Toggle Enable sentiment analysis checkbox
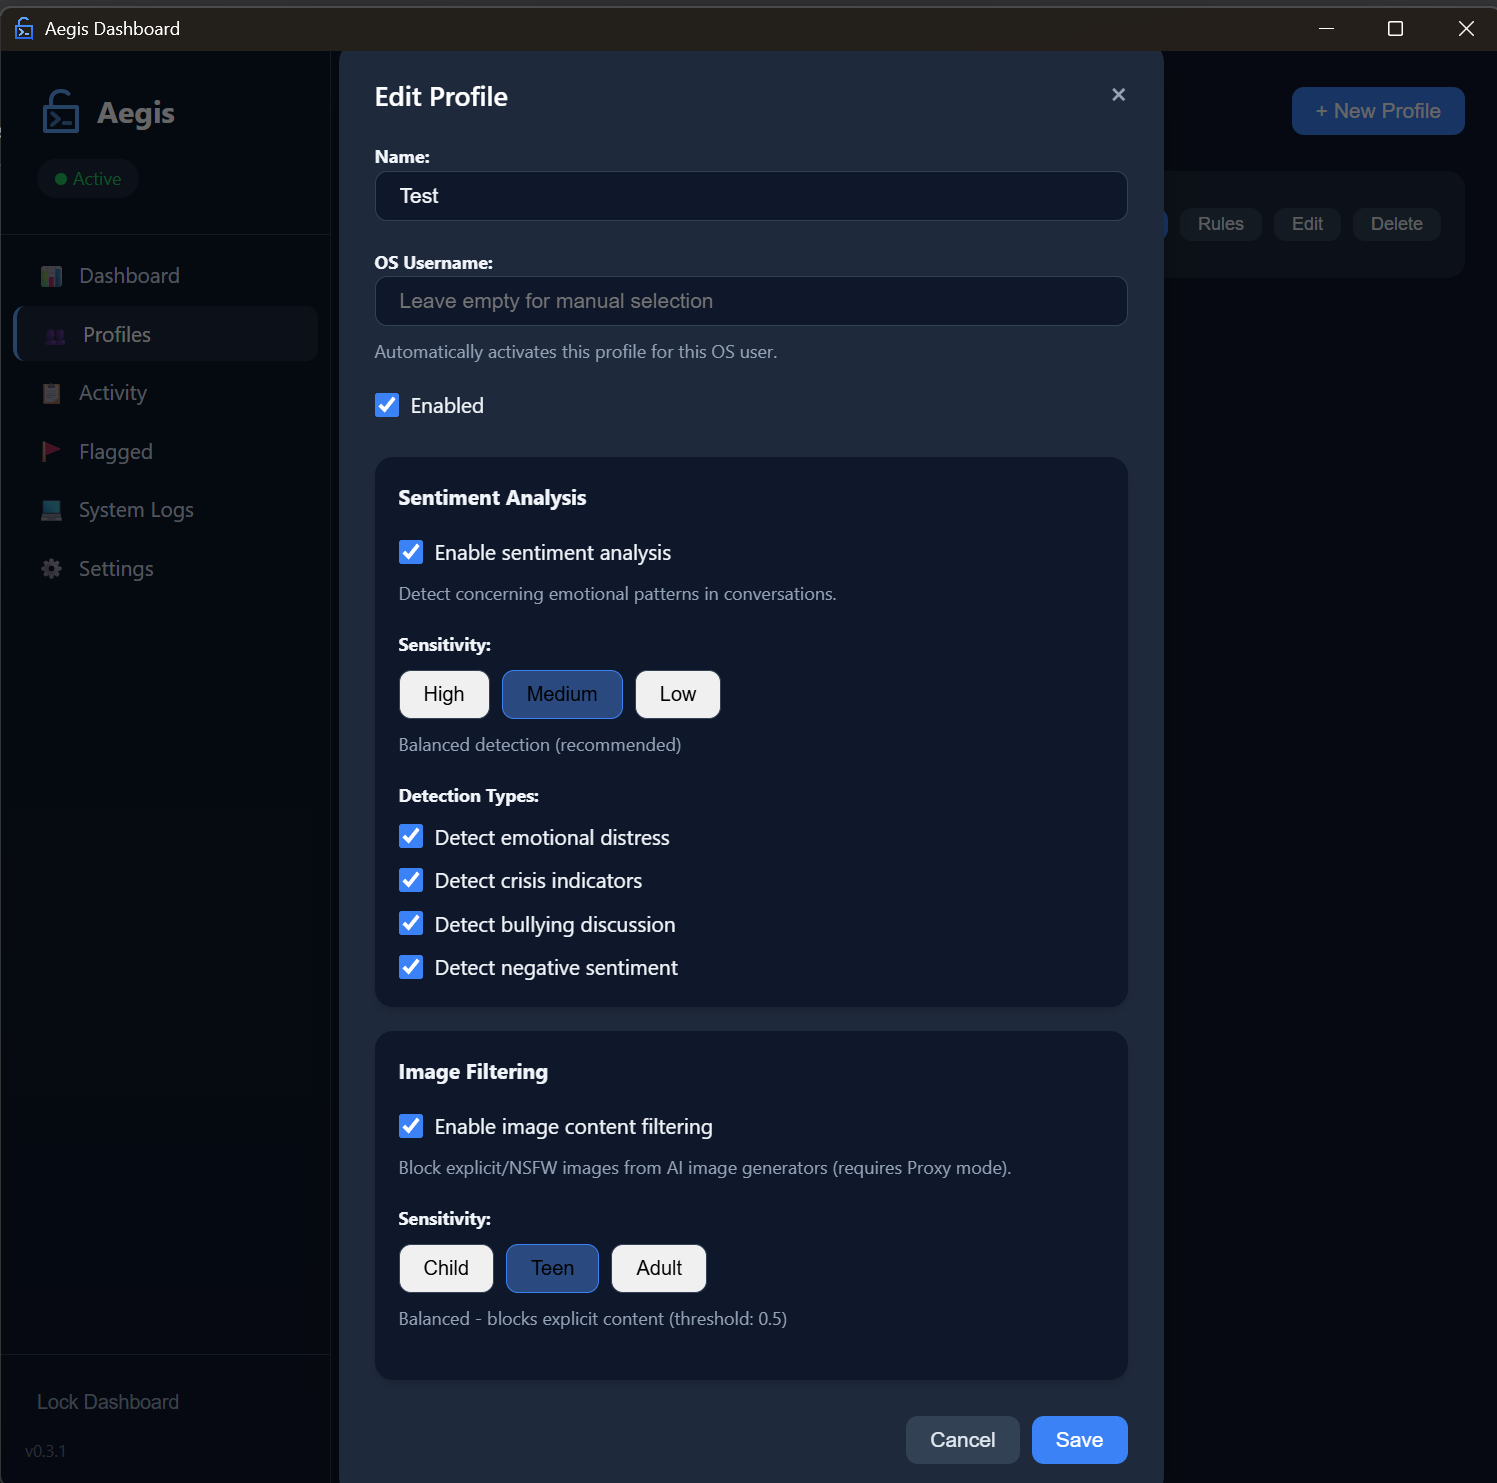This screenshot has width=1497, height=1483. [x=411, y=552]
